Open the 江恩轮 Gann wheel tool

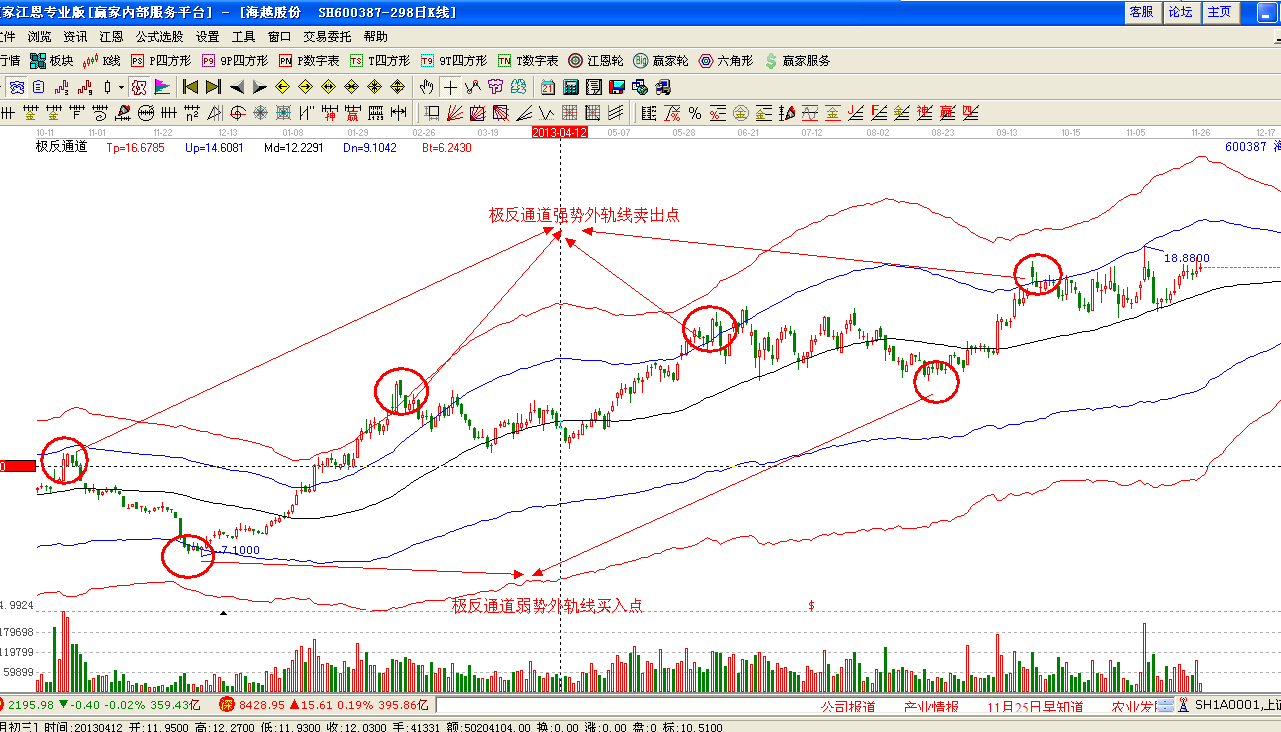coord(598,61)
